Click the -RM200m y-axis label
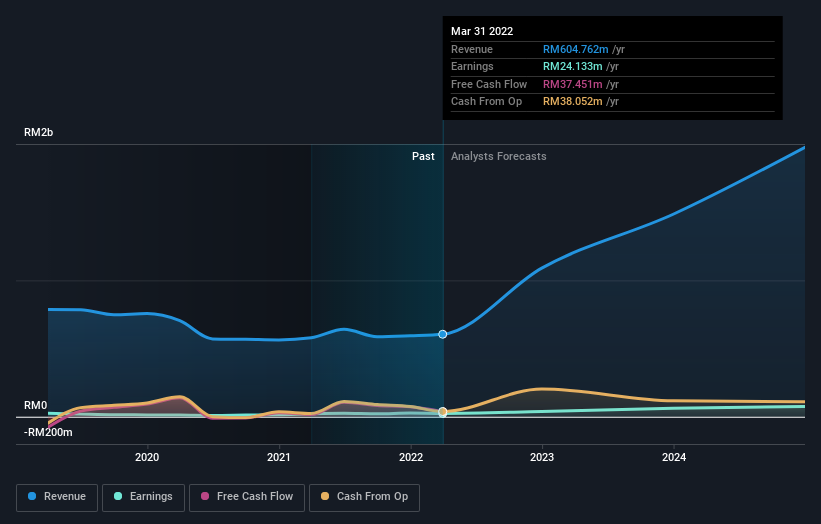 click(48, 432)
